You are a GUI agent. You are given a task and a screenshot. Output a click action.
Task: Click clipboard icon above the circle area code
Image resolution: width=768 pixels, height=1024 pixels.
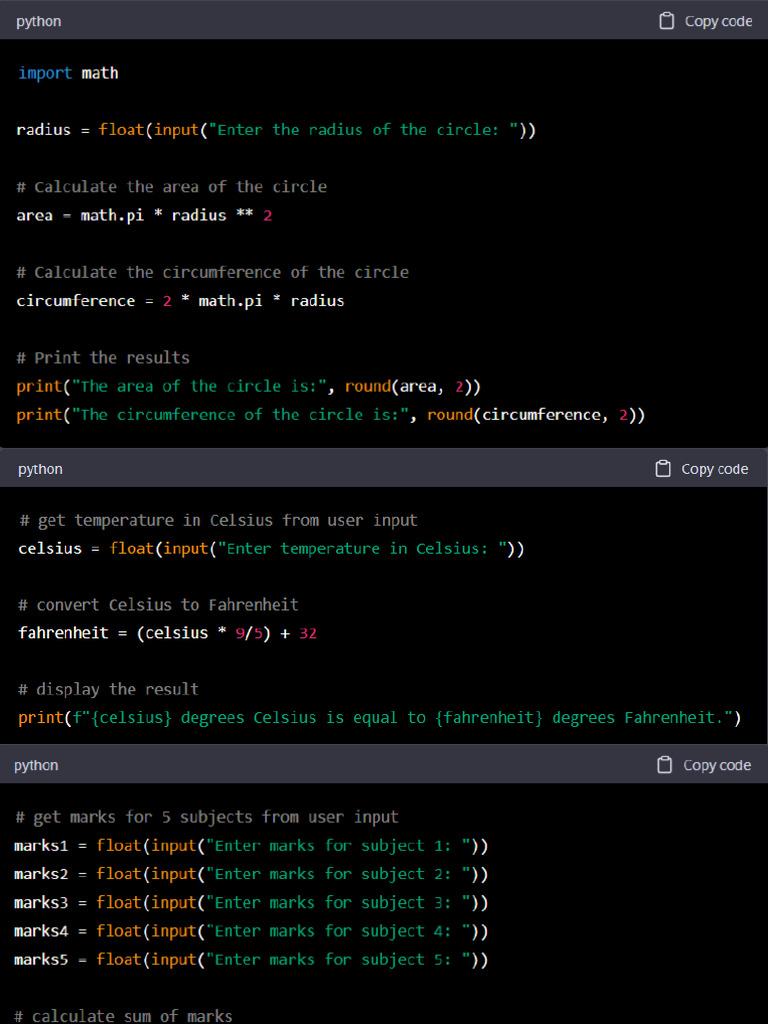tap(667, 21)
